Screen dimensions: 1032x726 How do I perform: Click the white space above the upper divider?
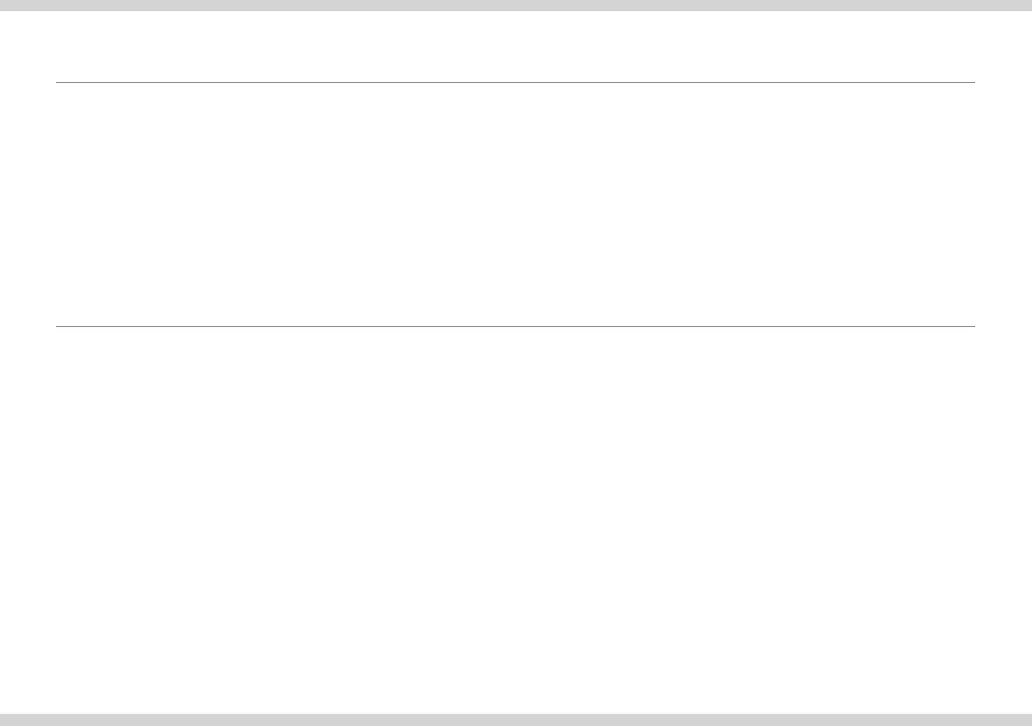coord(516,46)
